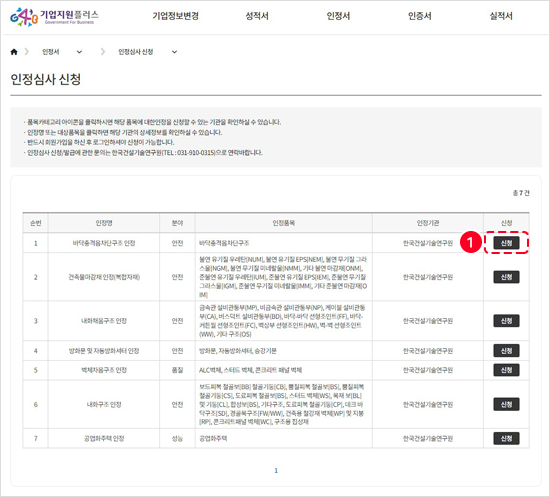Click the 순번 column header
The width and height of the screenshot is (550, 497).
[35, 223]
